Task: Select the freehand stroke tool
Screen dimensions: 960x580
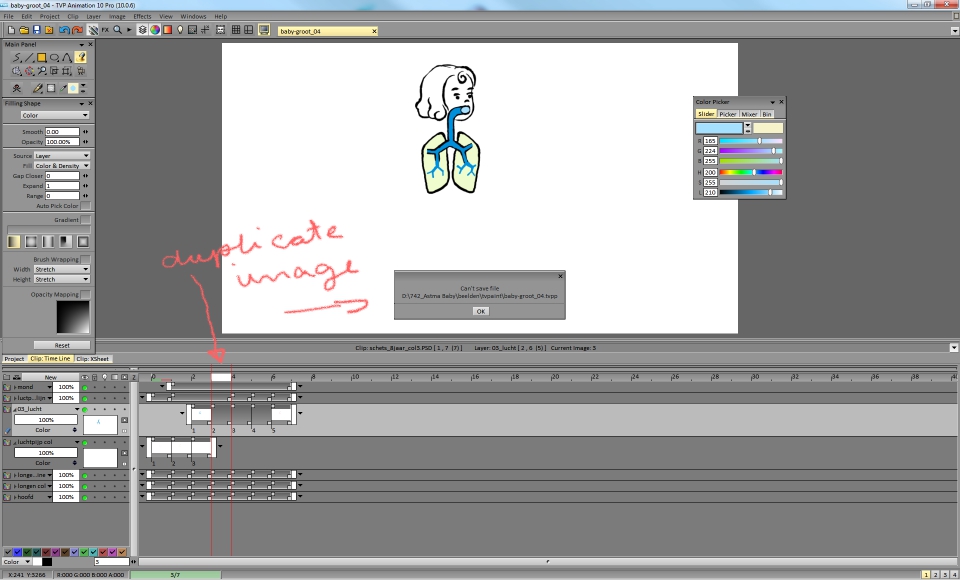Action: pyautogui.click(x=17, y=58)
